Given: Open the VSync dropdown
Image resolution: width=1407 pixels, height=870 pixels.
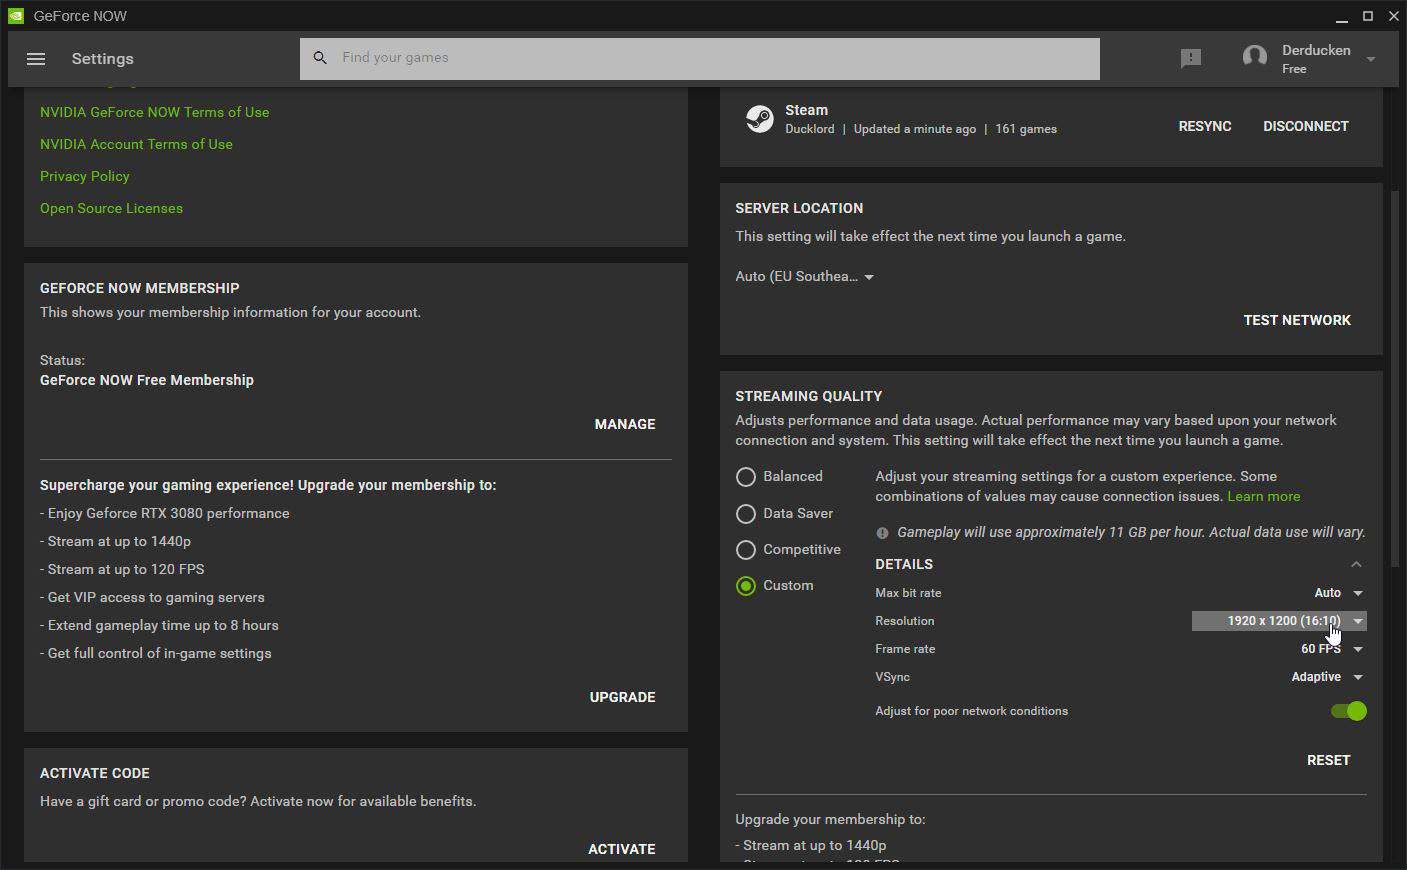Looking at the screenshot, I should (1327, 677).
